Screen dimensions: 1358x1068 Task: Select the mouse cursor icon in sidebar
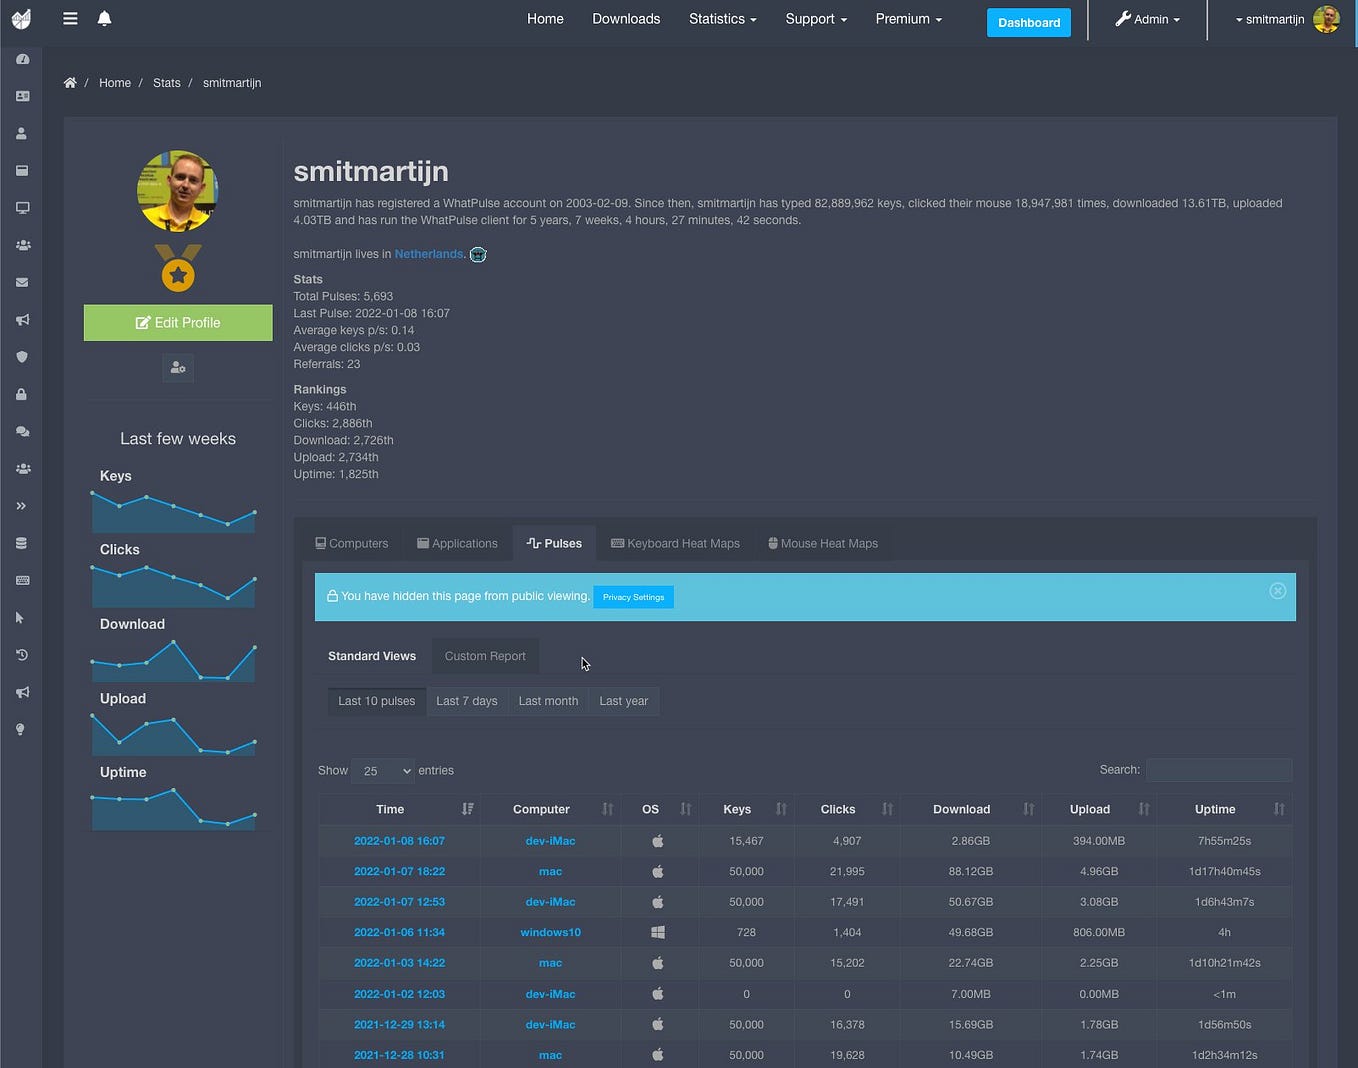pos(20,617)
